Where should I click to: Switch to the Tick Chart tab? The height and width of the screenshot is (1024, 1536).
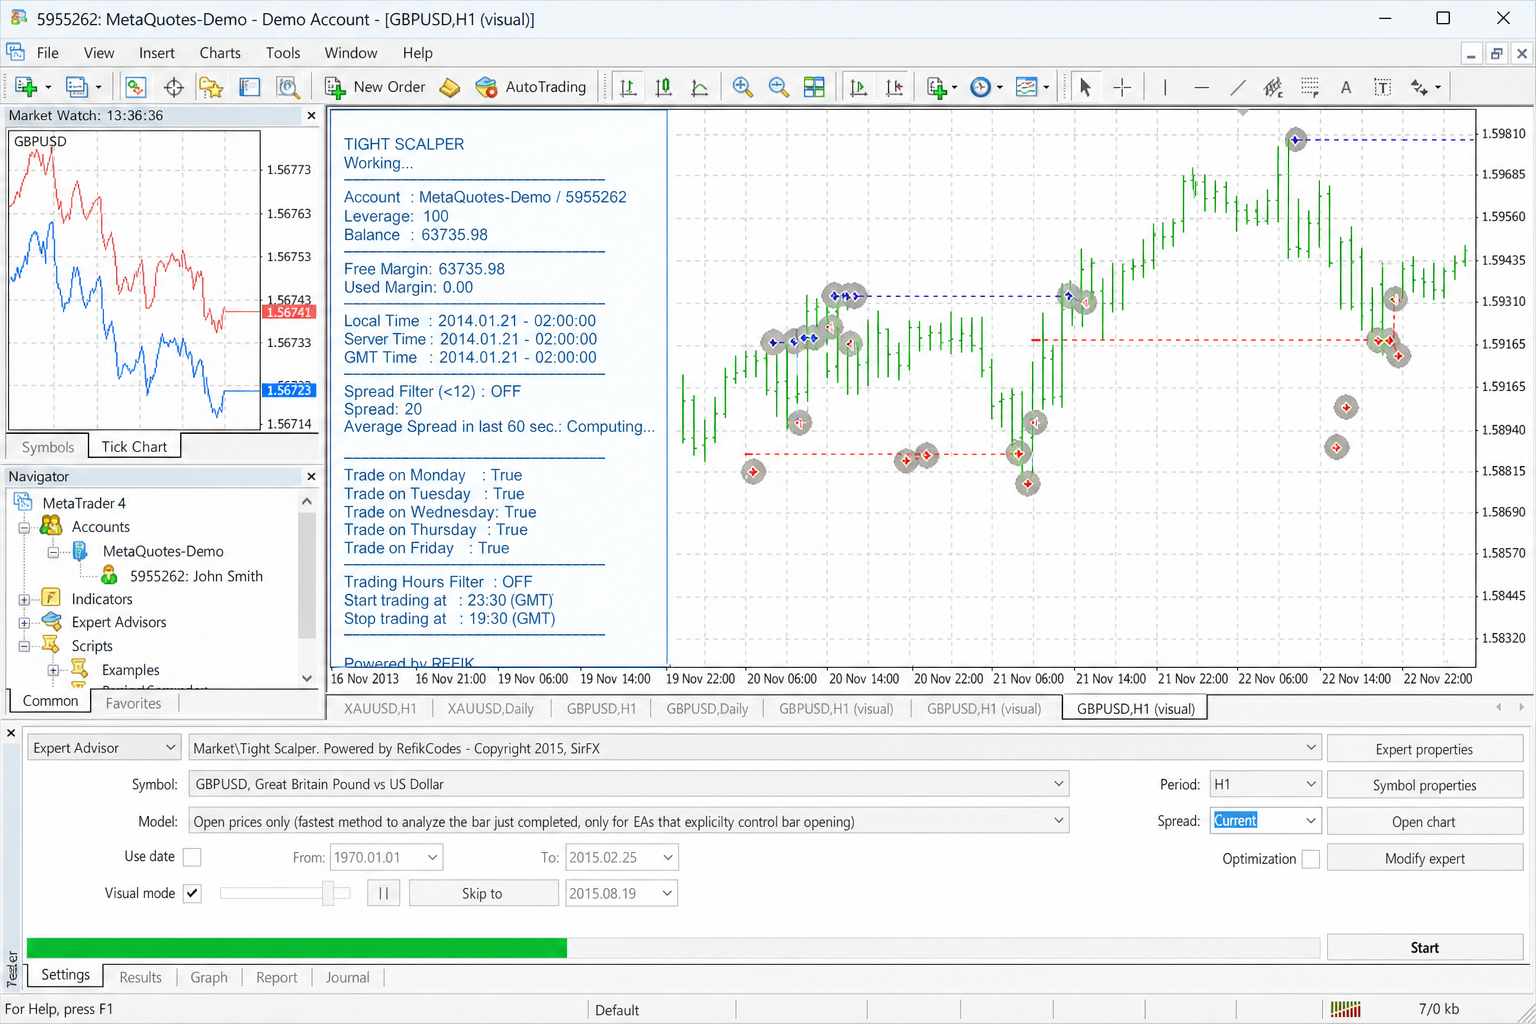[x=134, y=447]
